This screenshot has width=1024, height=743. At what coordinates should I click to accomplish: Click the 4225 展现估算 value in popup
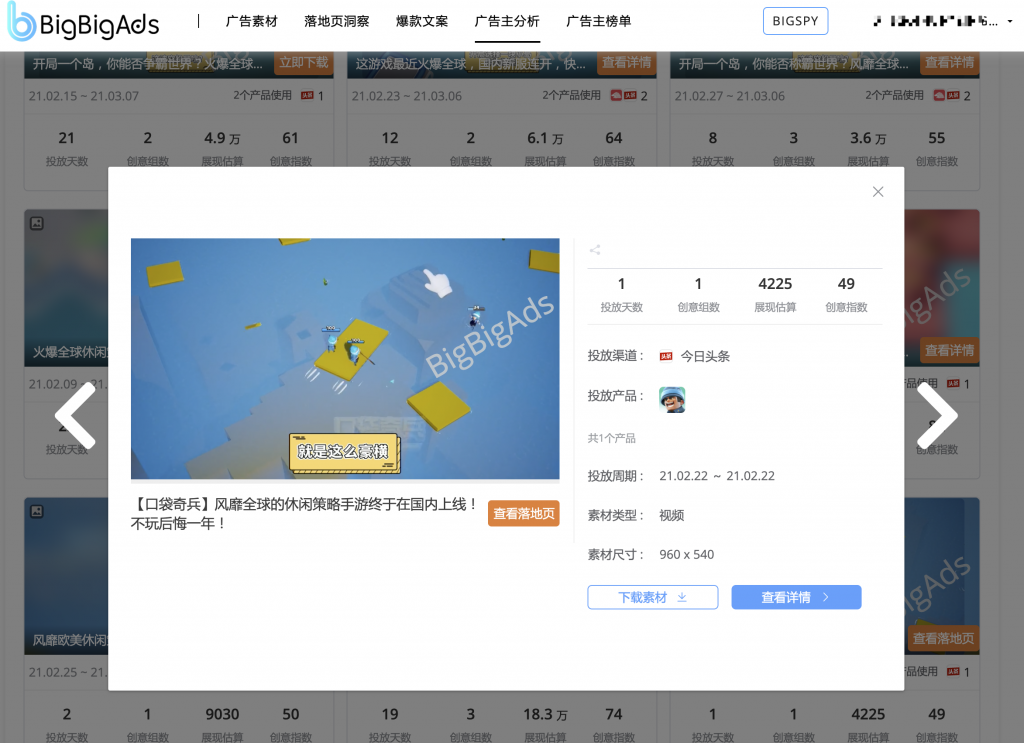pos(775,284)
